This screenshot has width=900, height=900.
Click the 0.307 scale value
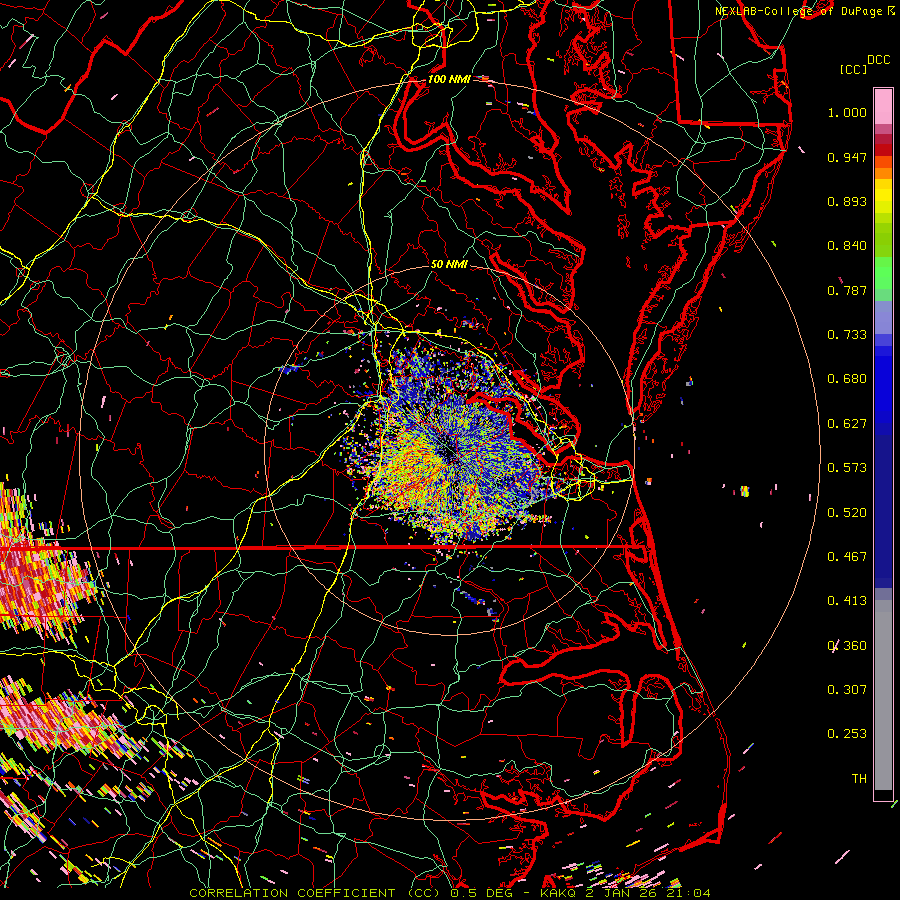click(x=847, y=690)
